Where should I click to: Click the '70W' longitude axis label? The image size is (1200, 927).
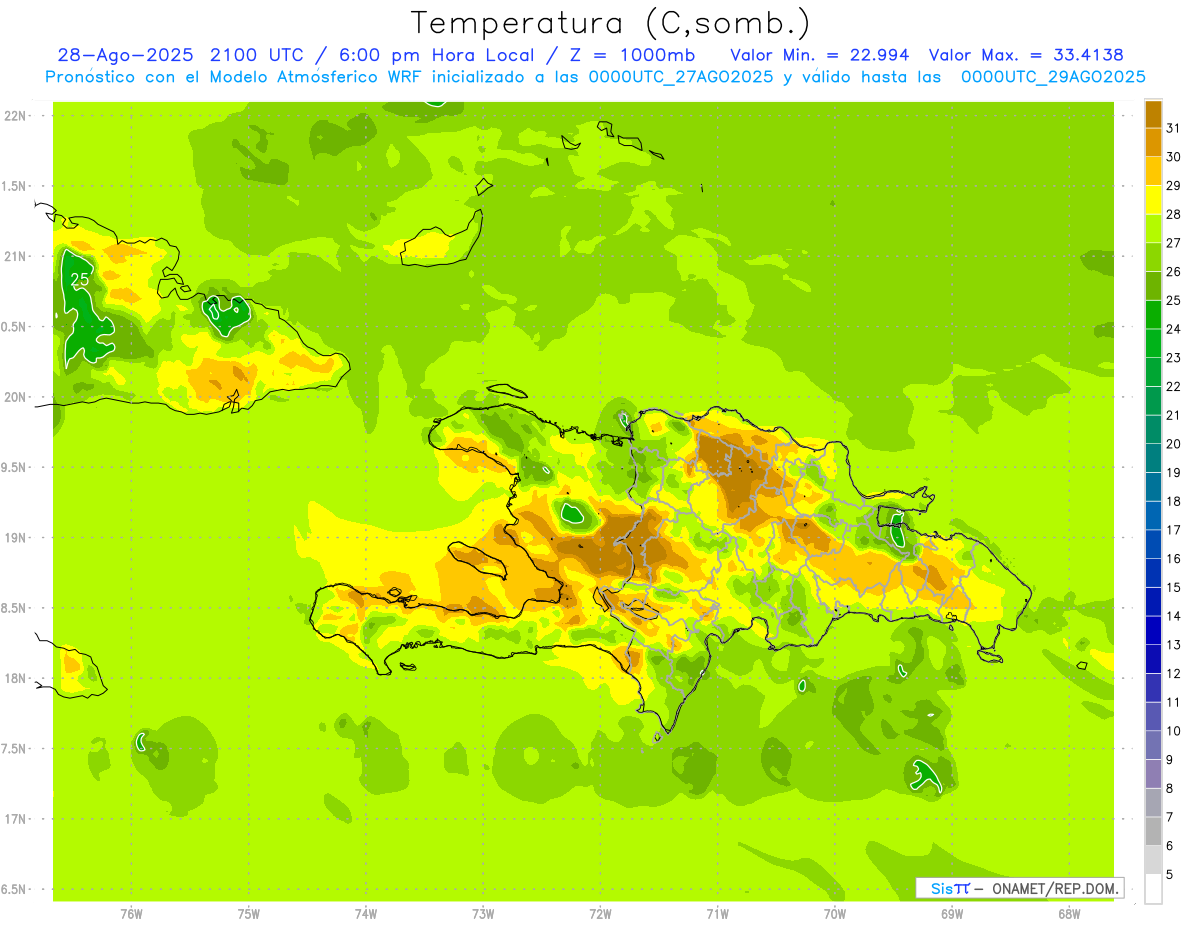(835, 913)
